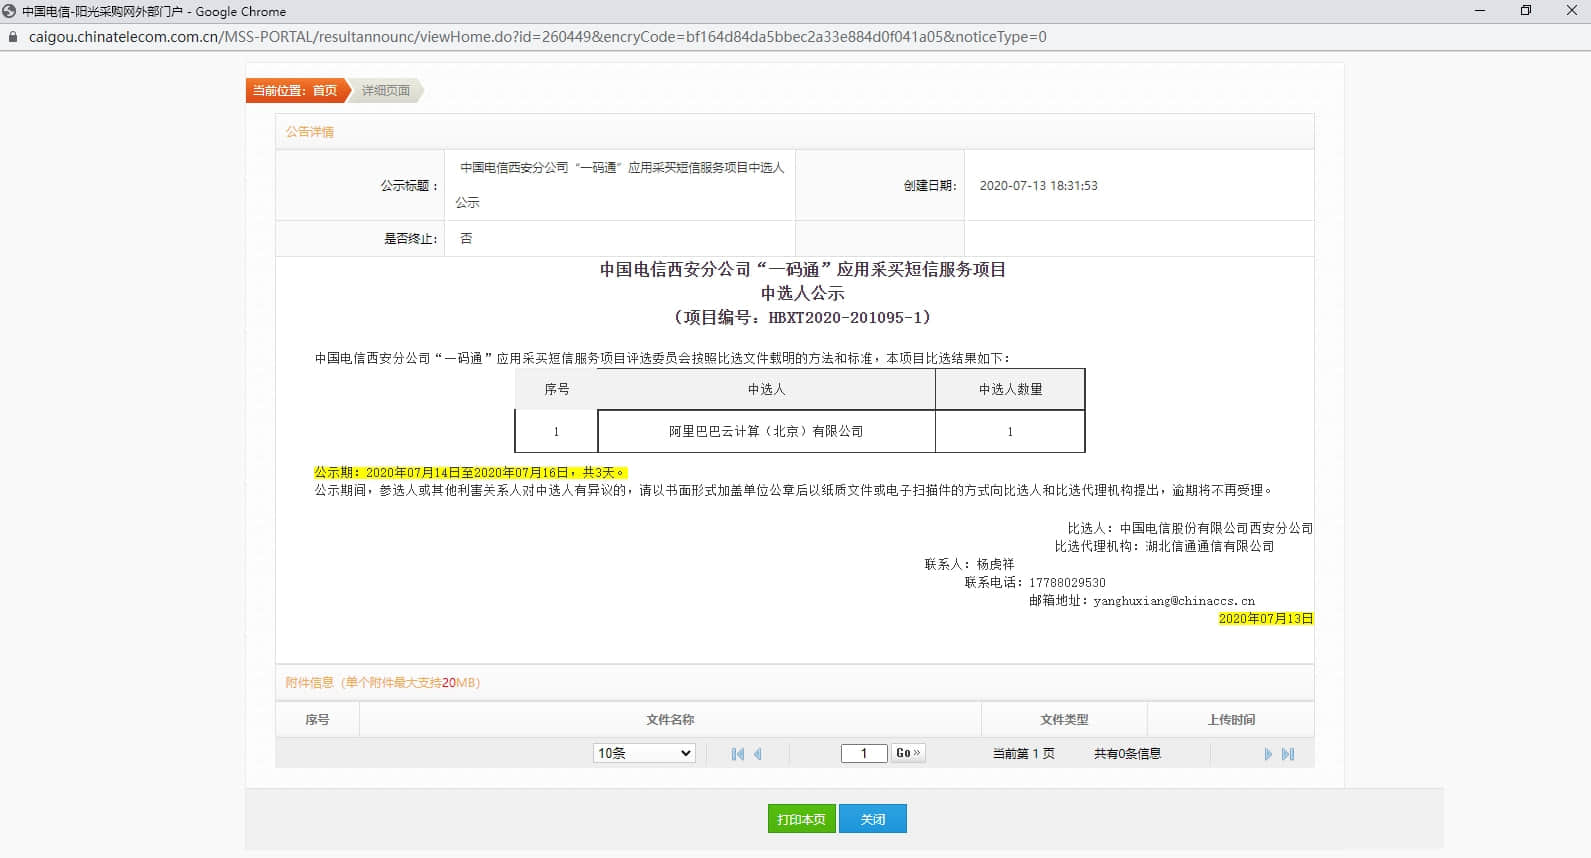Click winner cell 阿里巴巴云计算（北京）有限公司

[x=766, y=432]
